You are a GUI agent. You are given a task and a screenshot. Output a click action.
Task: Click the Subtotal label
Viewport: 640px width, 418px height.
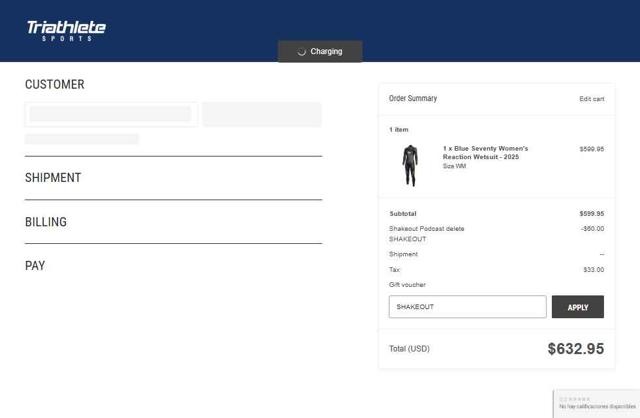pyautogui.click(x=403, y=213)
